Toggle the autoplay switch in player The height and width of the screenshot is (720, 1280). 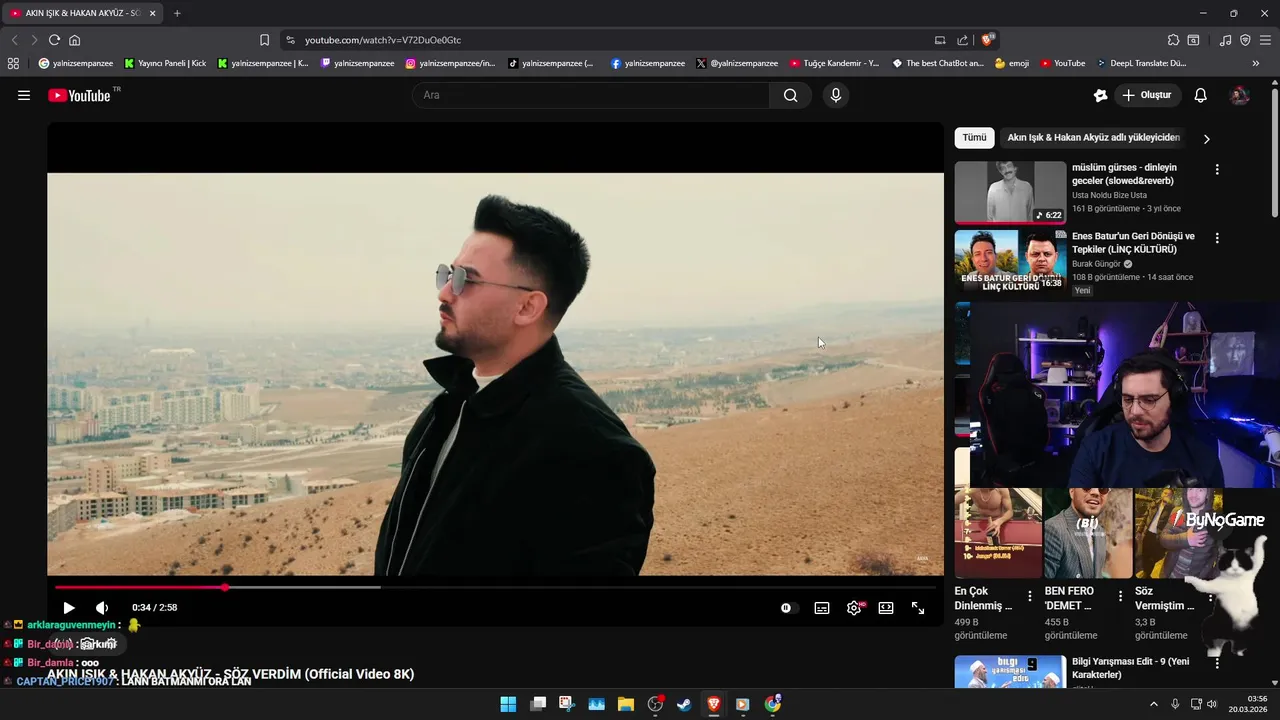click(788, 608)
